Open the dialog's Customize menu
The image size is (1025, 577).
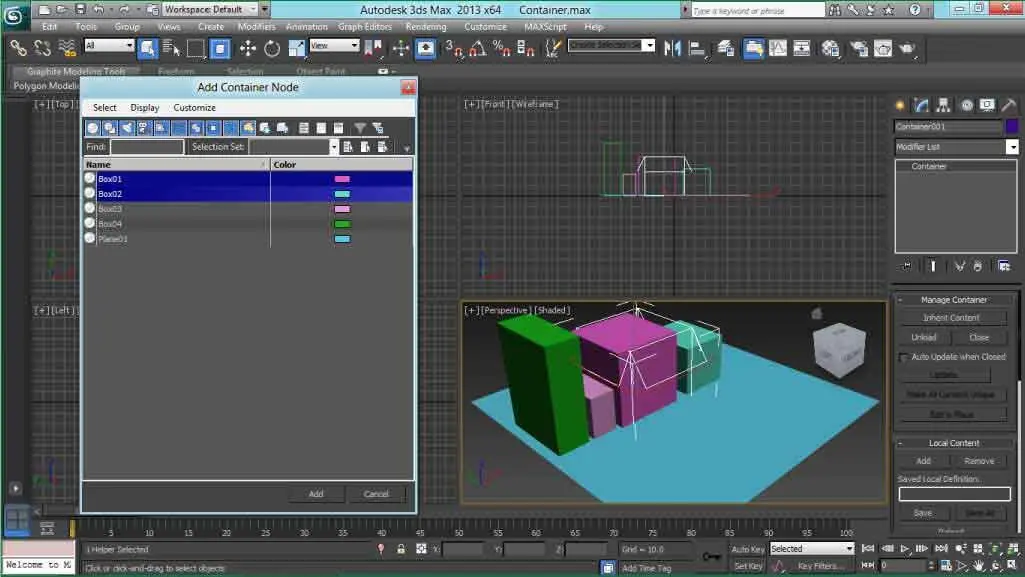tap(194, 108)
